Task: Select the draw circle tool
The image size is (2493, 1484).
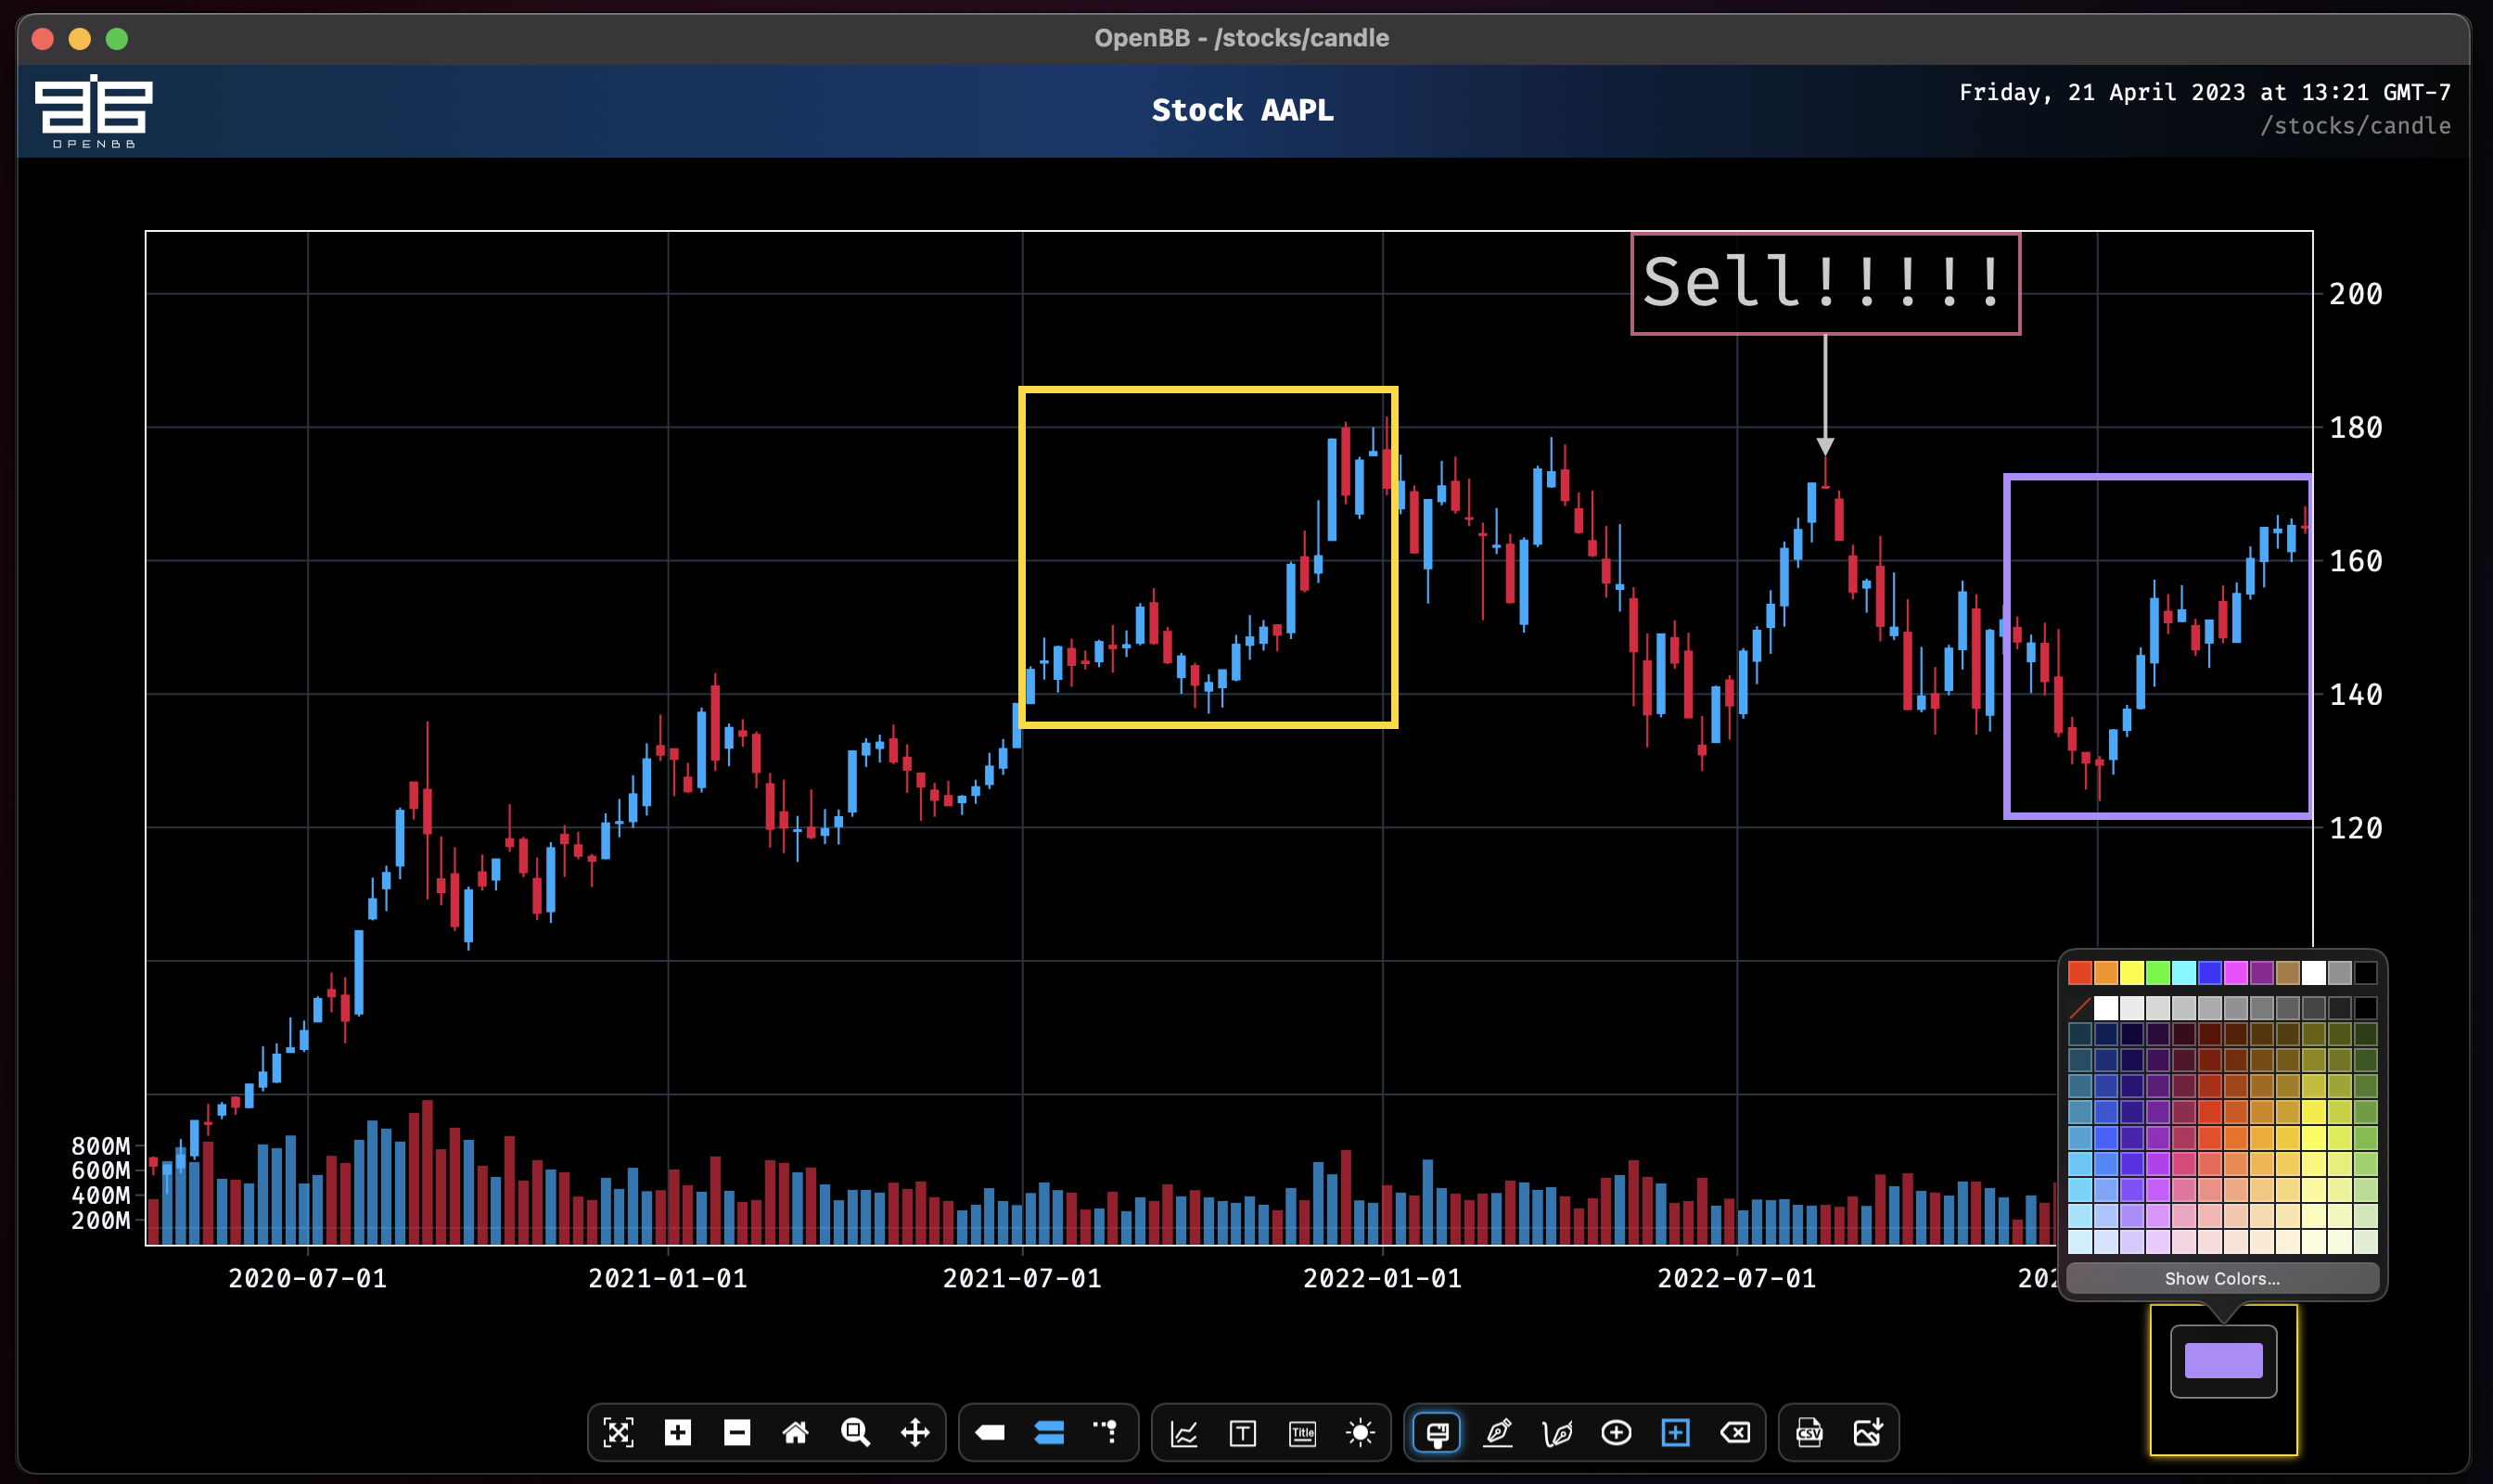Action: coord(1616,1432)
